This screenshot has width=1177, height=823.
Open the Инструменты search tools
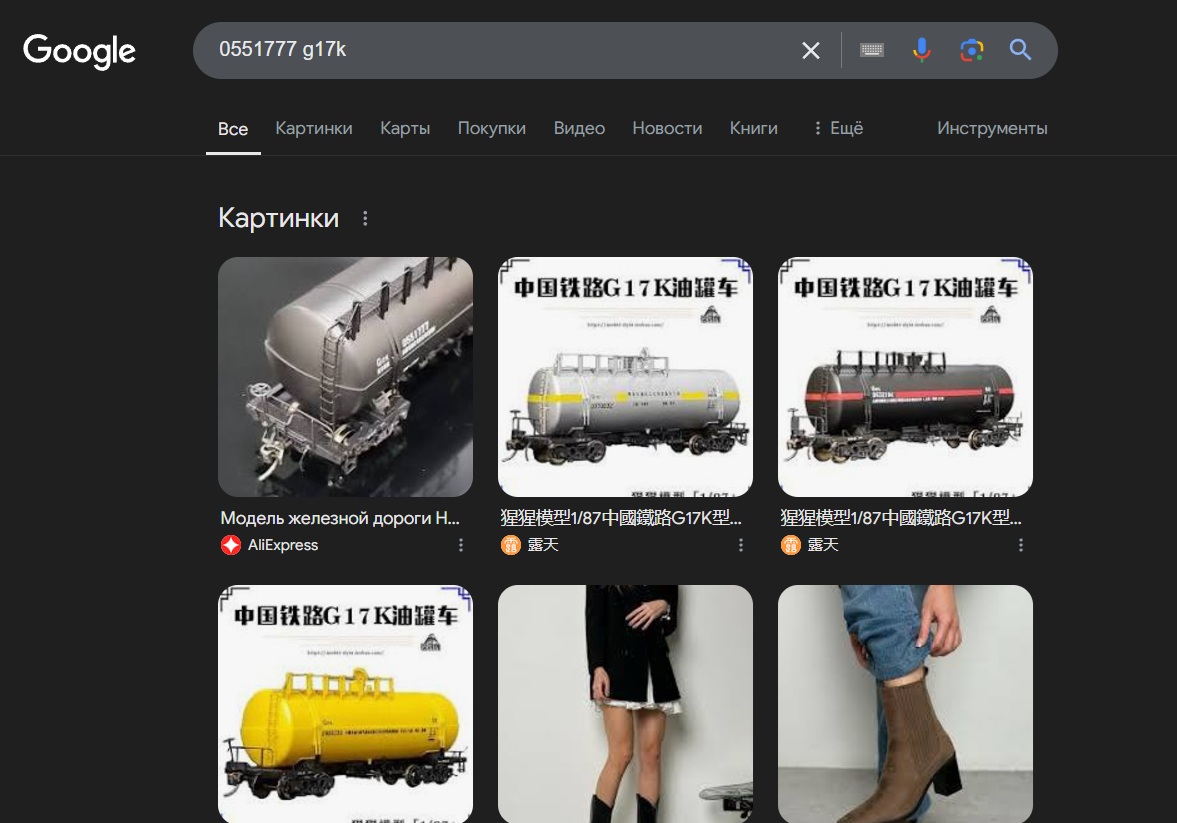991,128
